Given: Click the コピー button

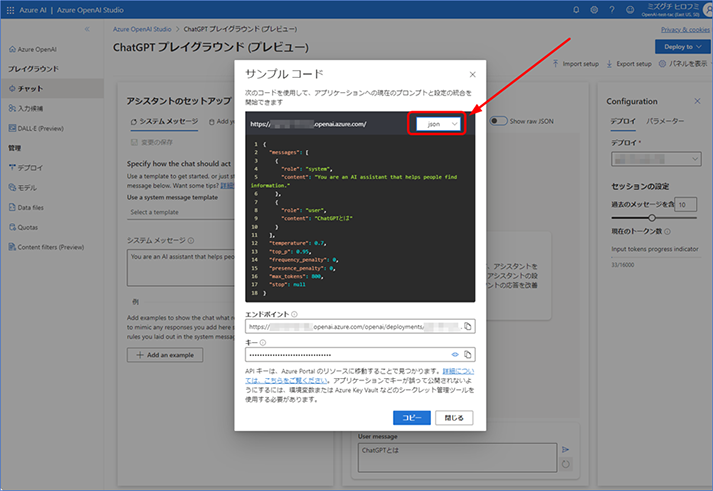Looking at the screenshot, I should [x=412, y=418].
